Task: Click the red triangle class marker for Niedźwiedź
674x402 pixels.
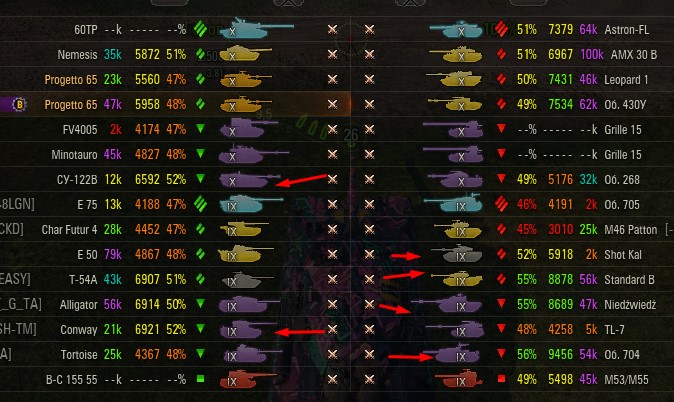Action: (501, 304)
